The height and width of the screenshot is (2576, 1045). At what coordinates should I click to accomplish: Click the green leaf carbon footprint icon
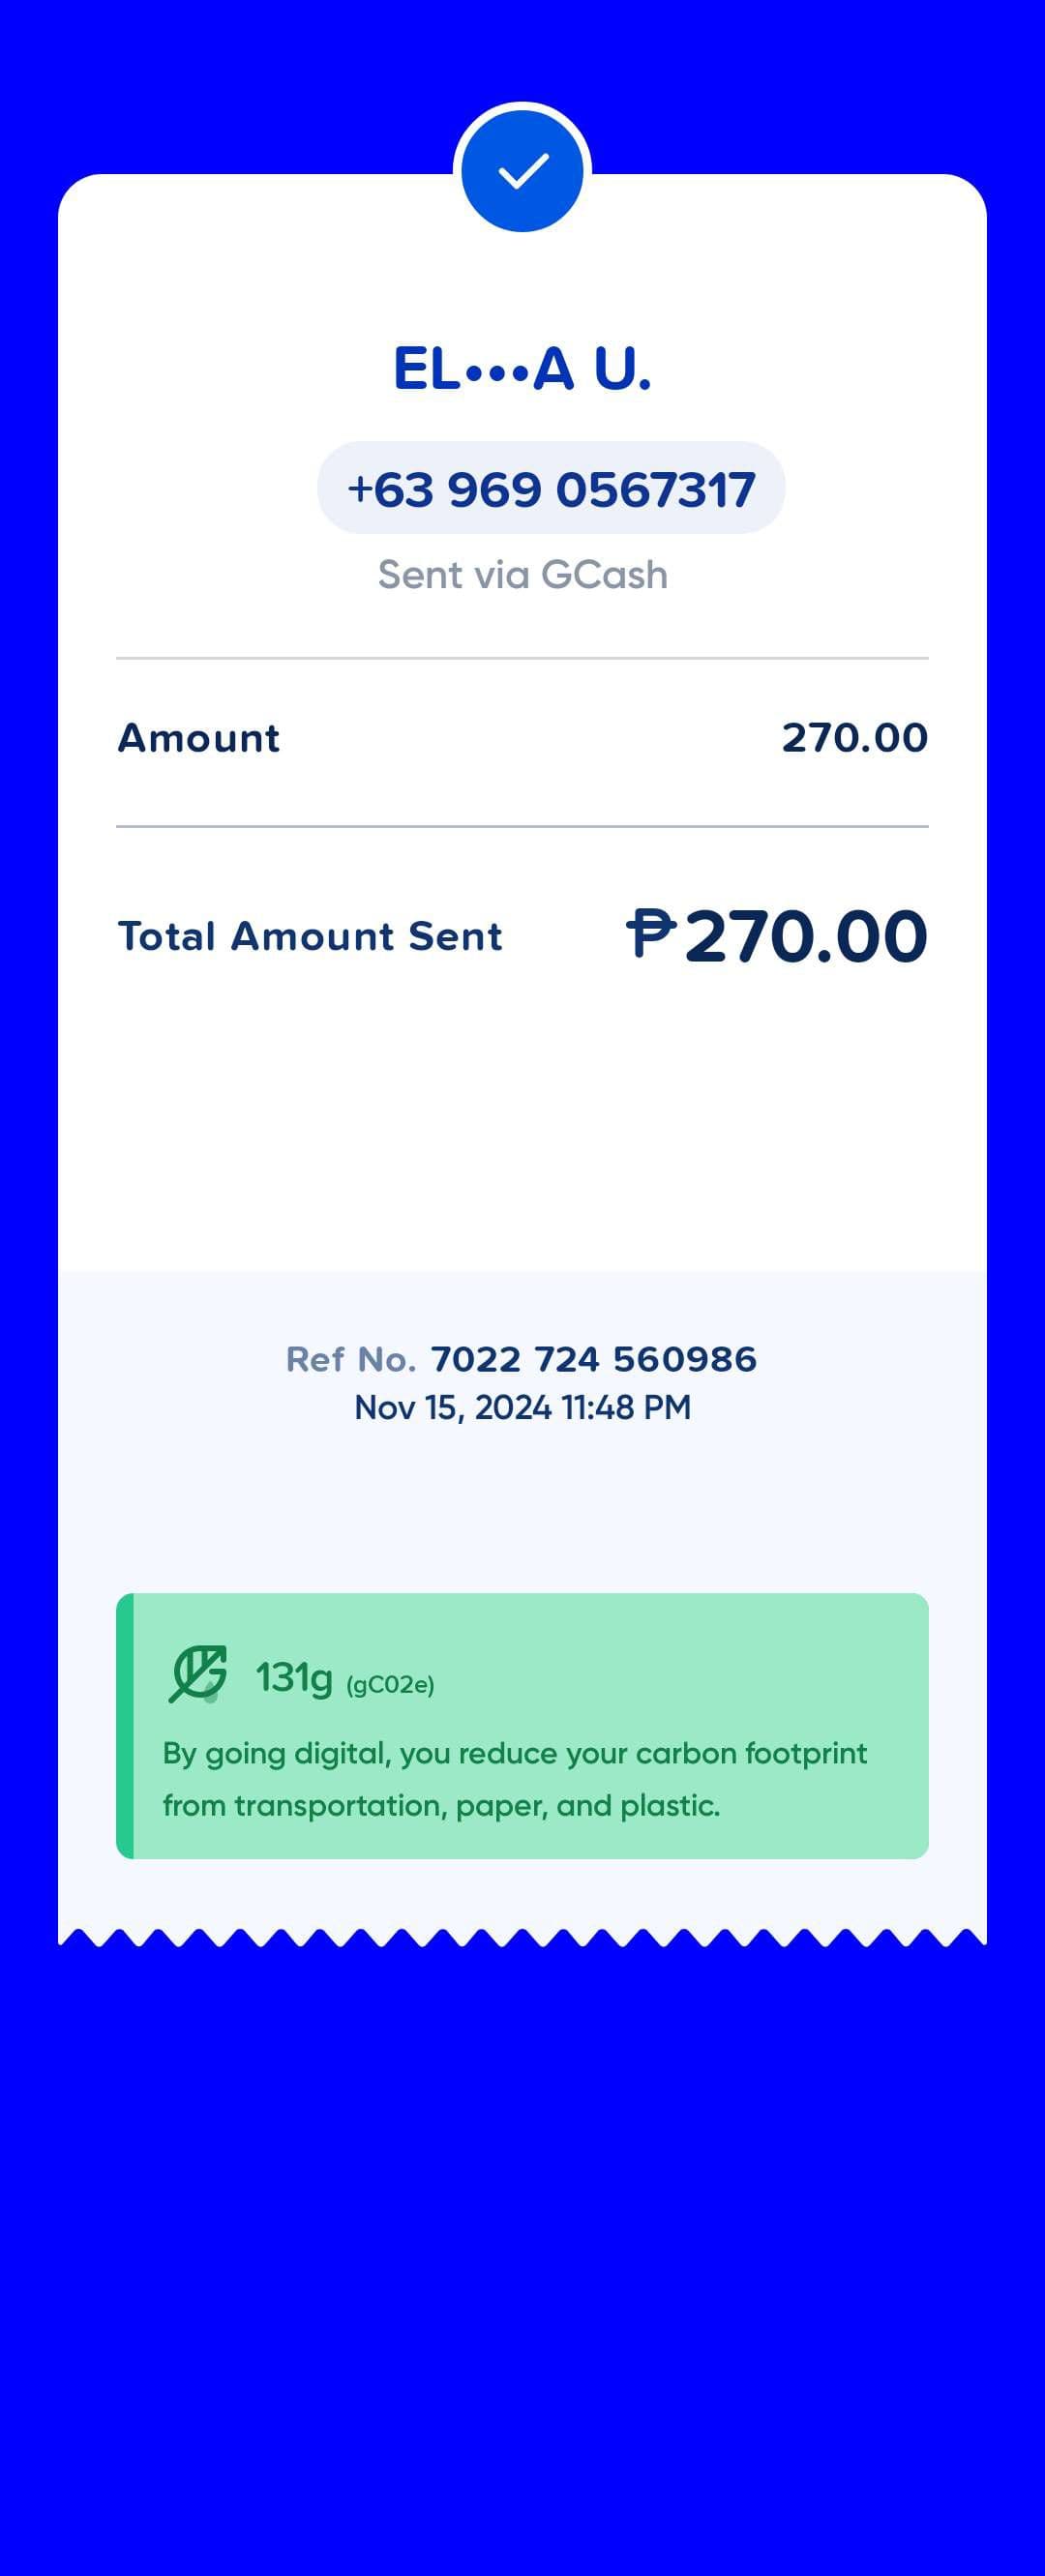pos(197,1674)
